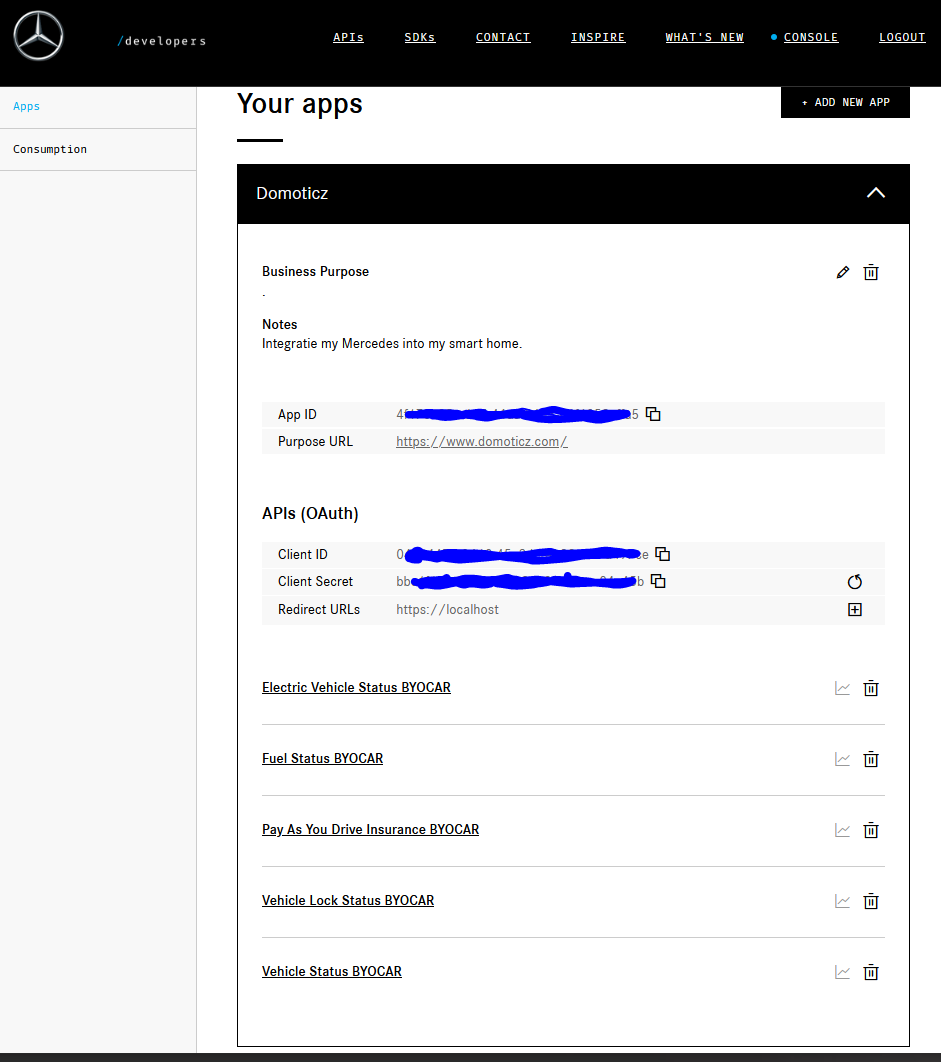Click the 'Redirect URLs' label
The width and height of the screenshot is (941, 1062).
pyautogui.click(x=318, y=610)
